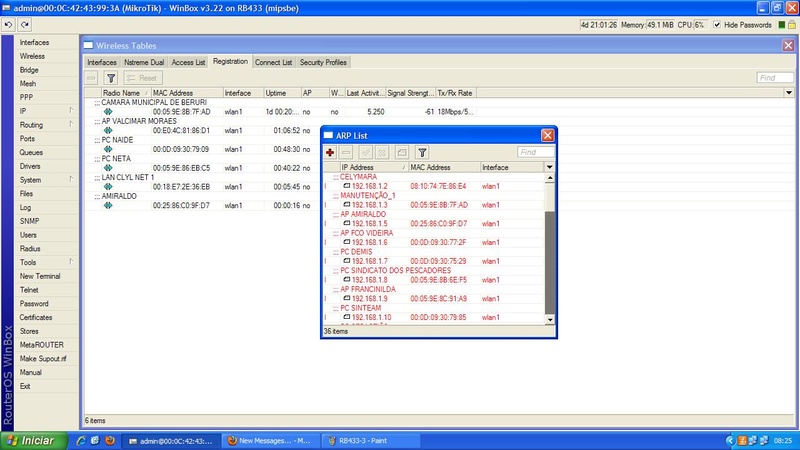Click the Redo arrow in top toolbar

pos(24,24)
